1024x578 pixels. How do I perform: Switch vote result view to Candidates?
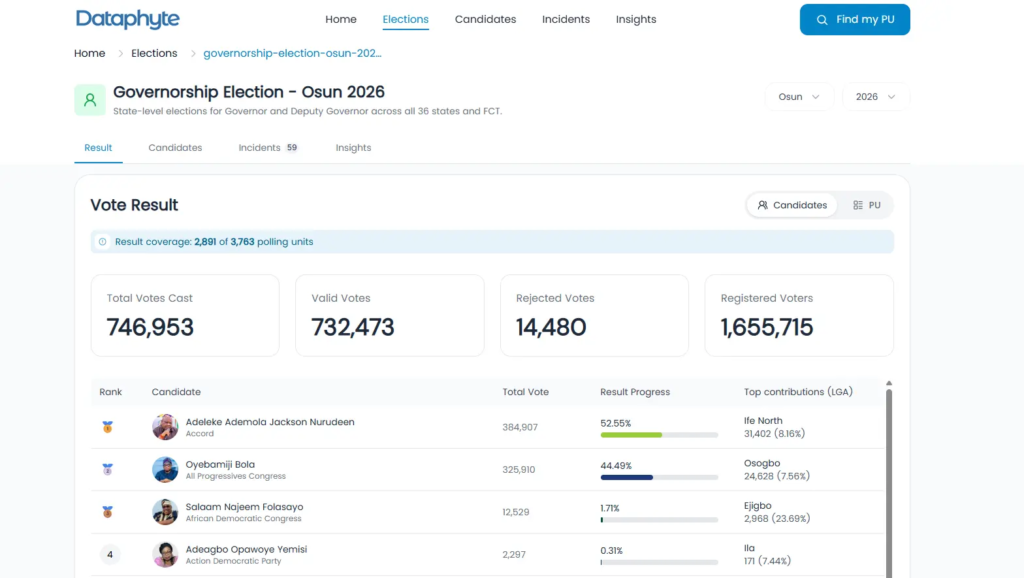[x=792, y=205]
